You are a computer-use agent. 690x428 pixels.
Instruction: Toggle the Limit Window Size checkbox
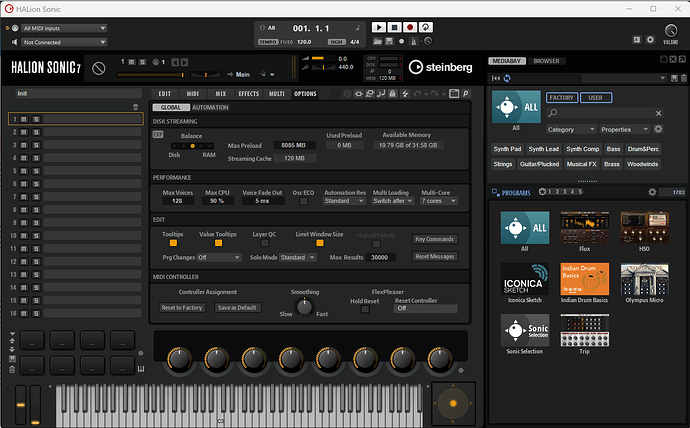(x=320, y=243)
